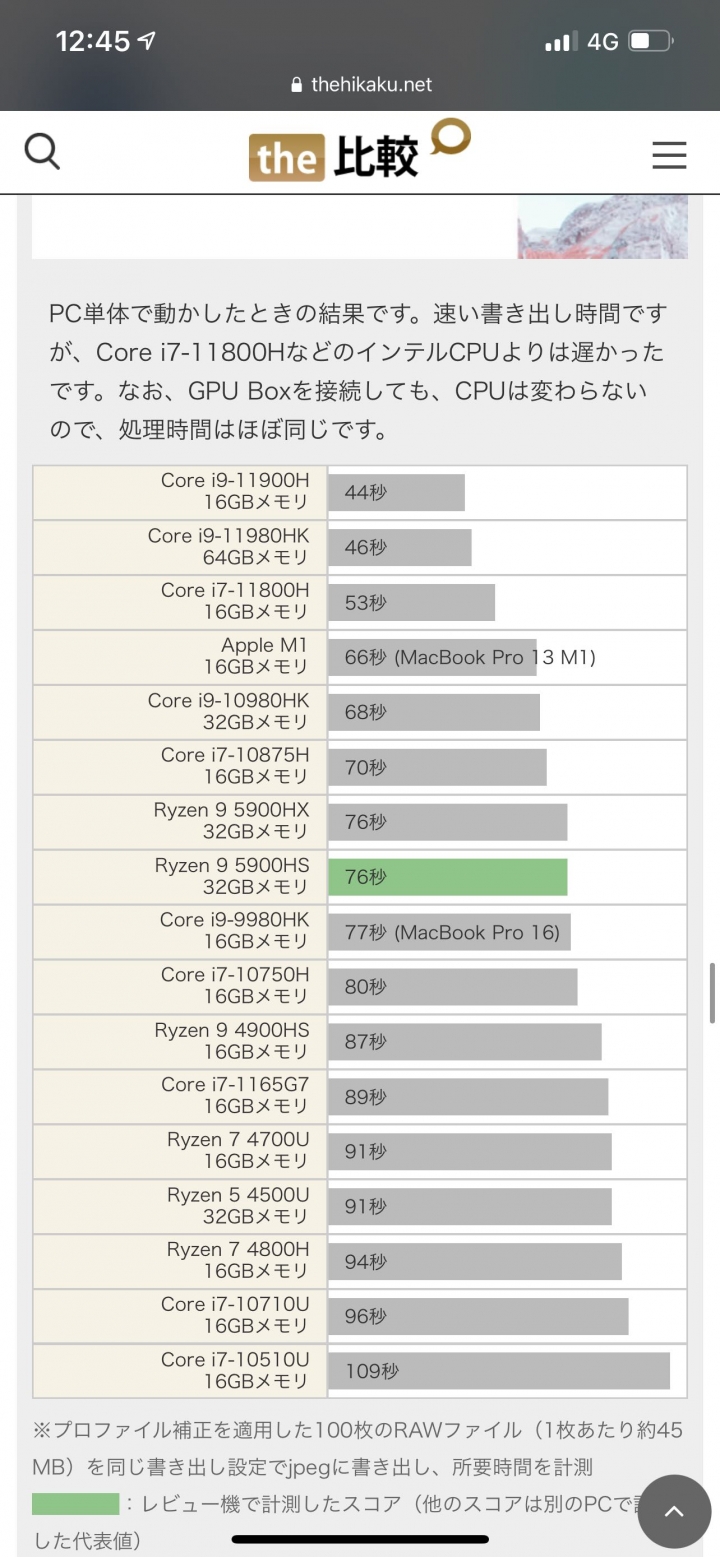Tap the home indicator bar at bottom

point(360,1539)
